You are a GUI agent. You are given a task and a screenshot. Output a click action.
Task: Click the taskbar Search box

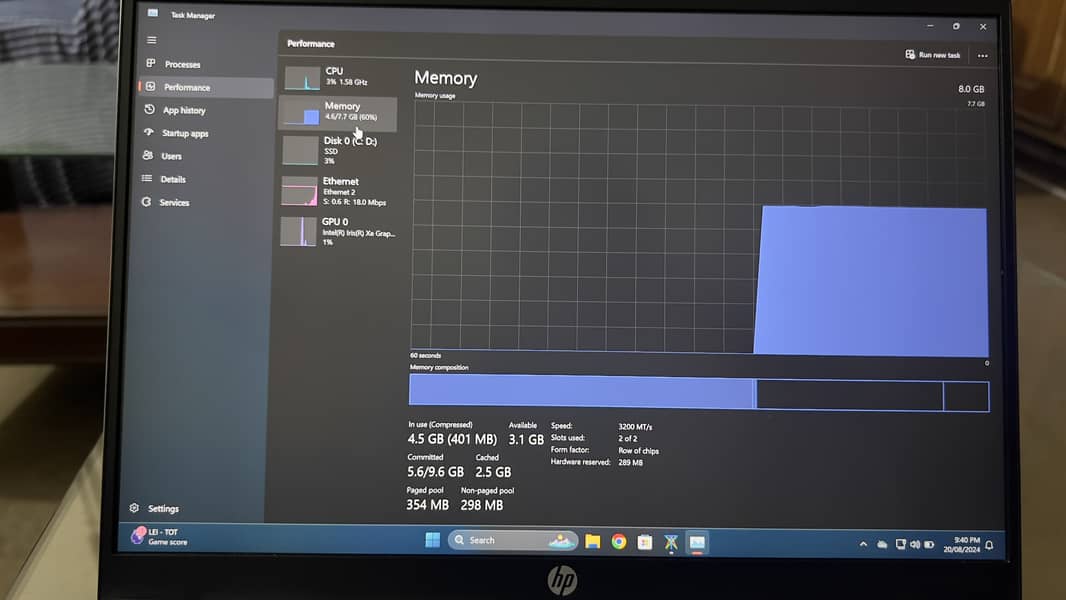[x=512, y=540]
